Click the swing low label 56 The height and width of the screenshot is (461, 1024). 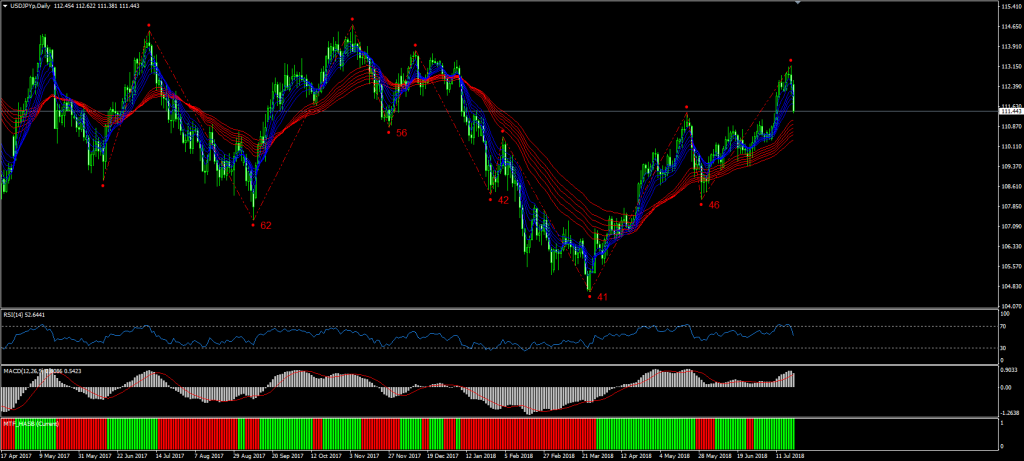coord(401,133)
